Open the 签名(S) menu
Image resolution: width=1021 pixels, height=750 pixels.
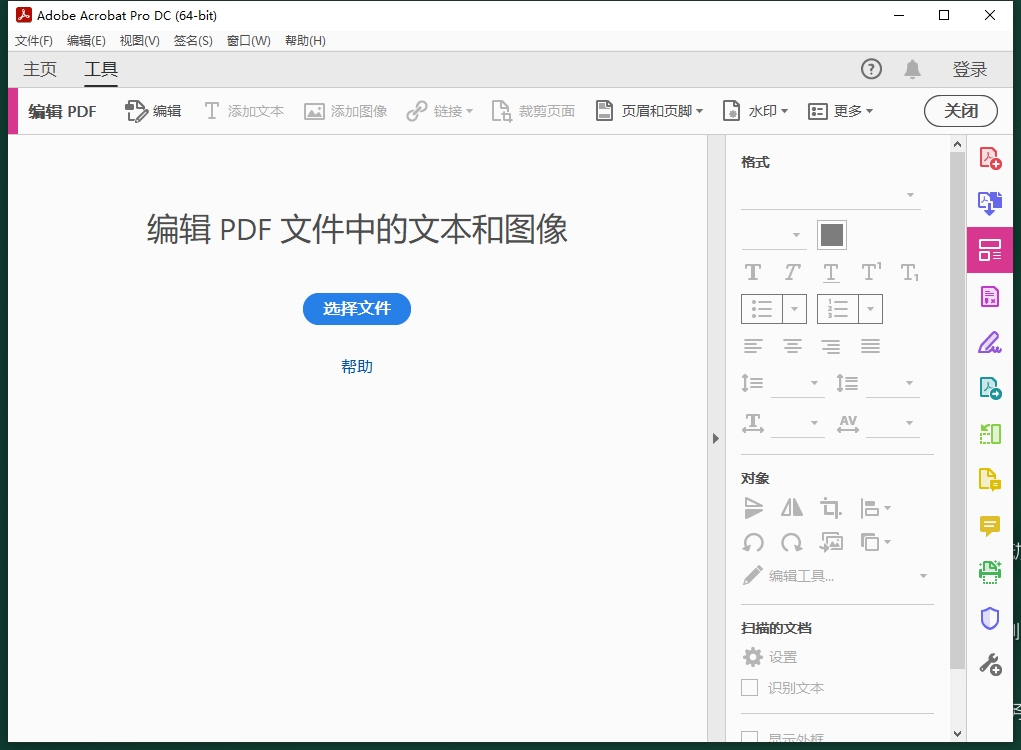(193, 41)
